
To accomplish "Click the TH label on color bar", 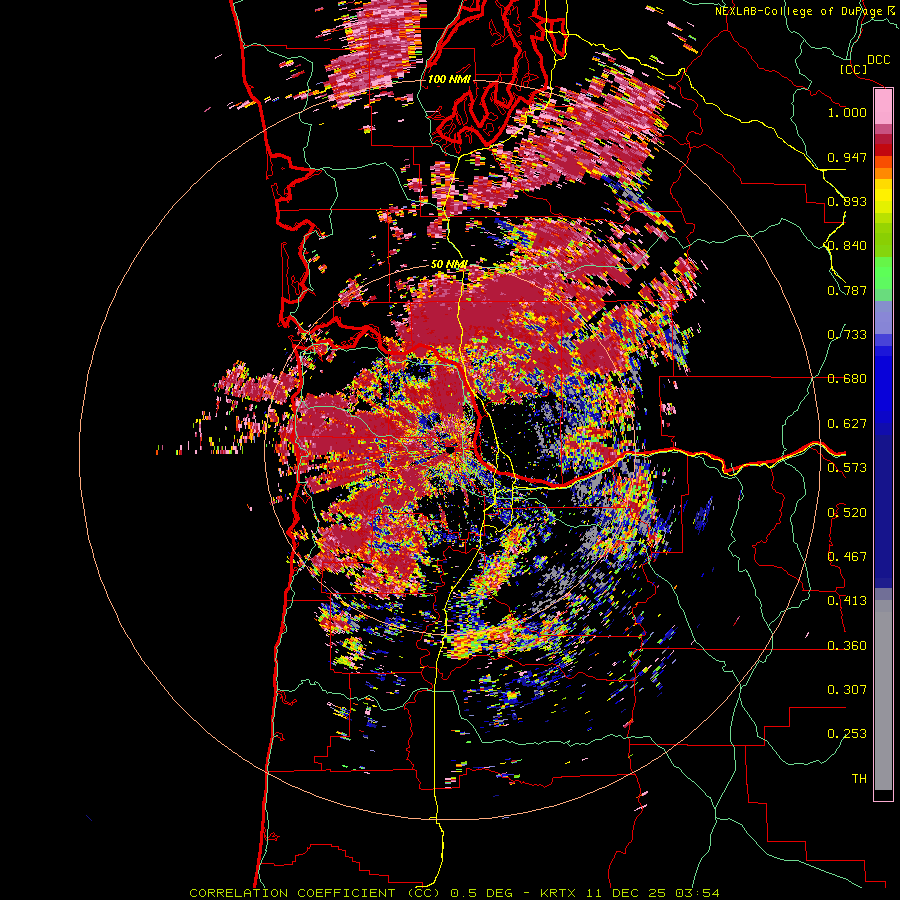I will tap(859, 779).
